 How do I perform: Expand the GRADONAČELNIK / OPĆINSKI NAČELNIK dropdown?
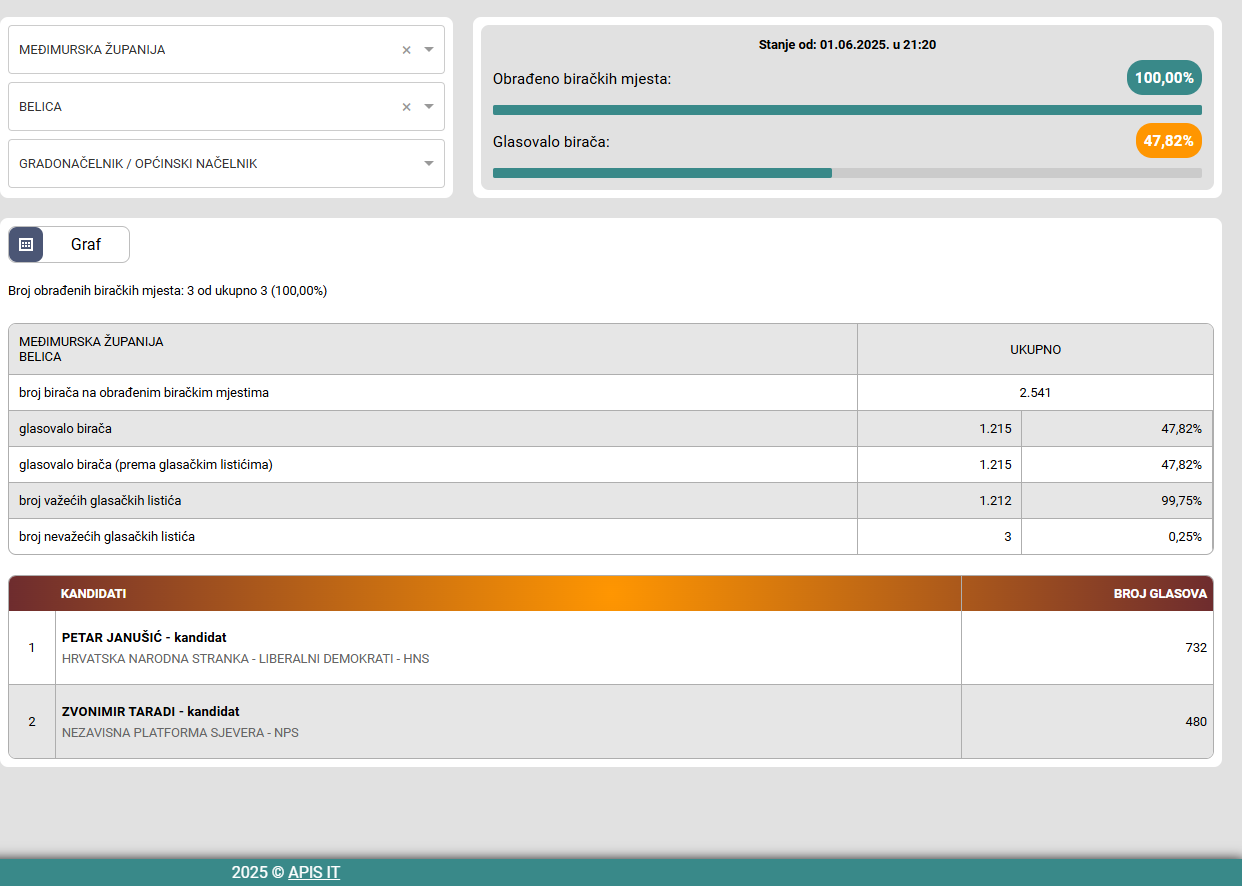[x=429, y=164]
